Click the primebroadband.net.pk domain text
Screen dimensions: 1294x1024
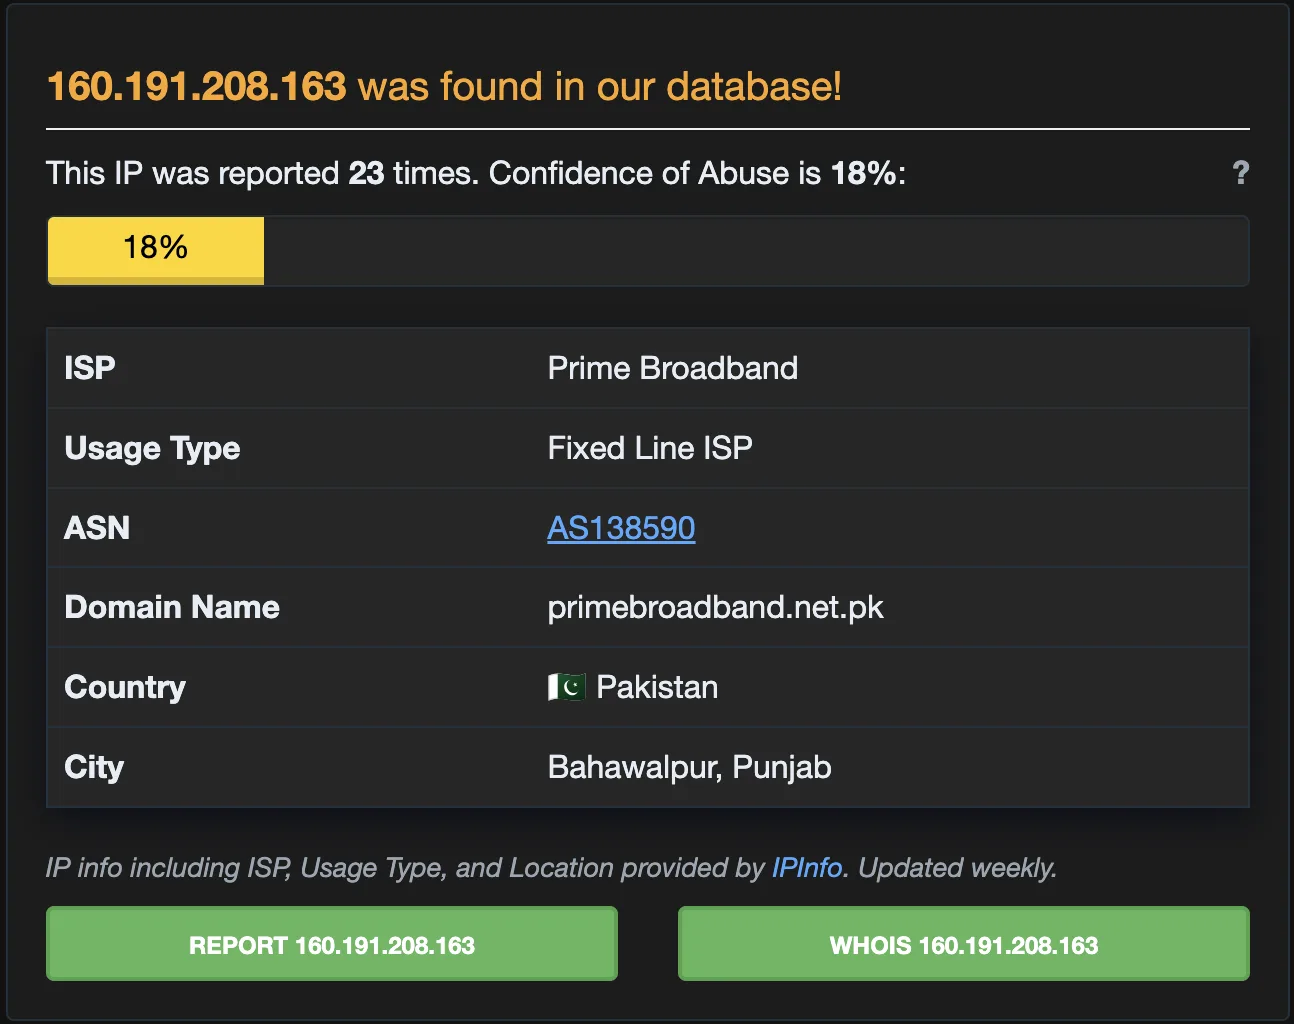click(x=716, y=608)
